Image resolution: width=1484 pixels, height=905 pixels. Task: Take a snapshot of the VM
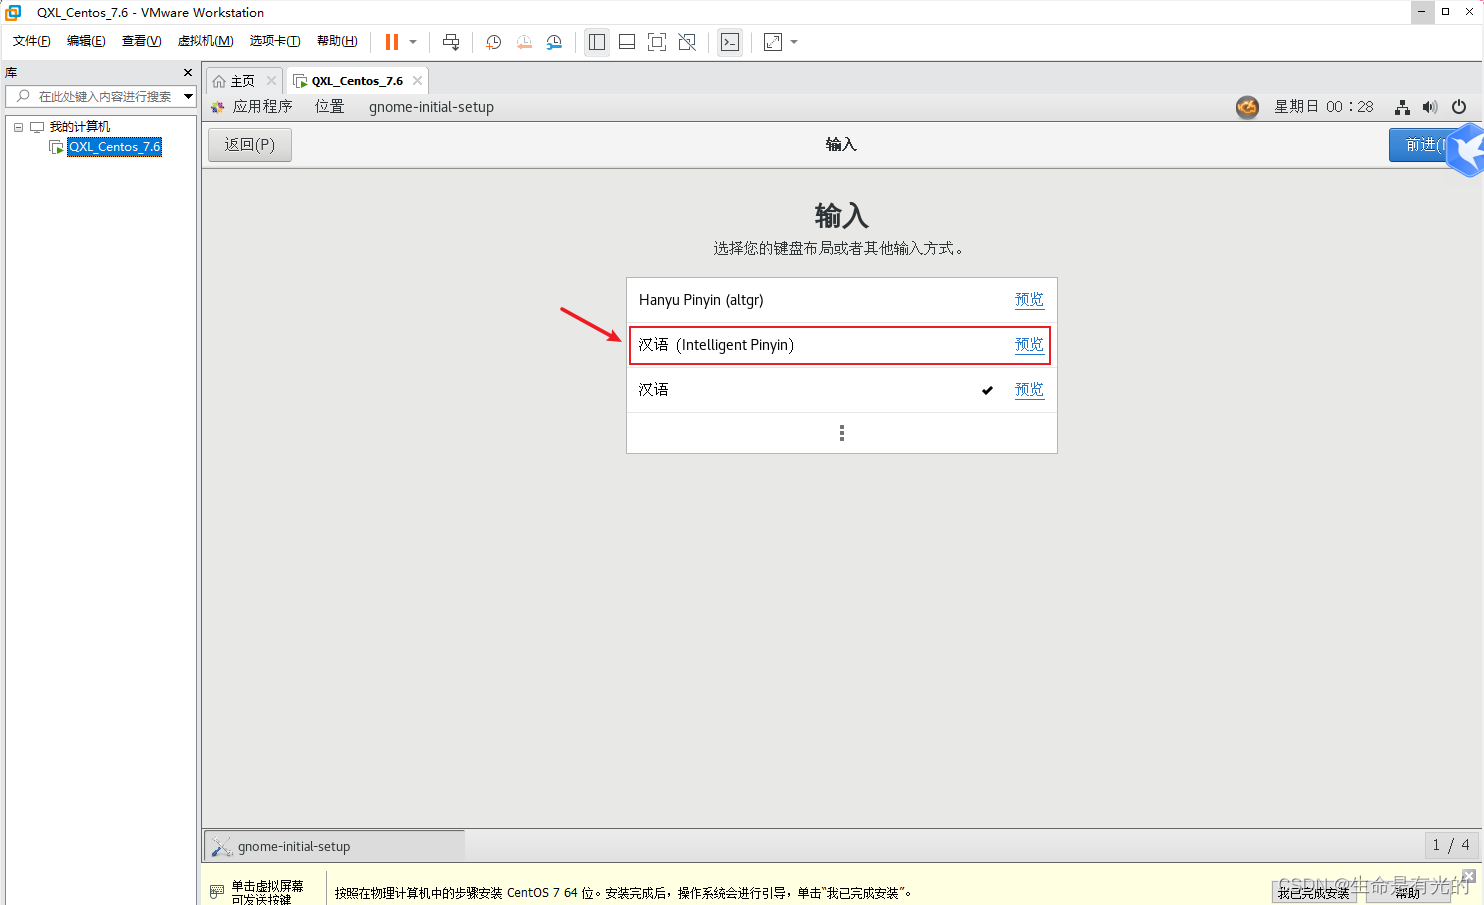(493, 42)
